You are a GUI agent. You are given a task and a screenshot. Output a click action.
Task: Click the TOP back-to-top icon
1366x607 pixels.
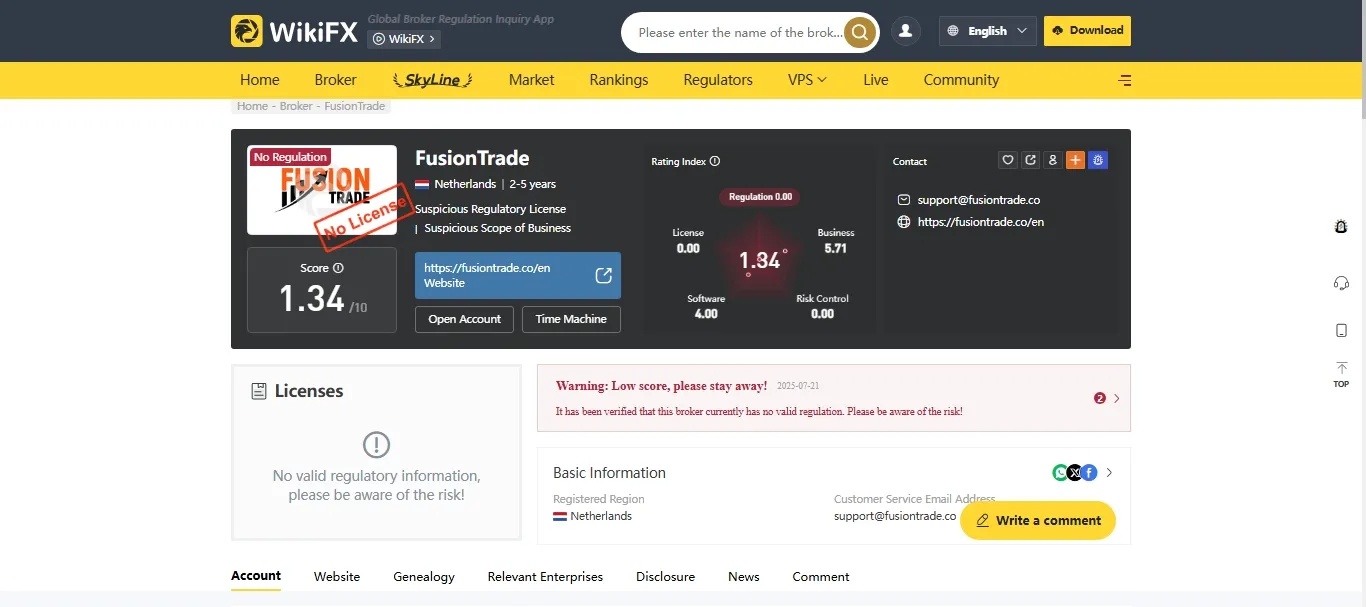(1342, 375)
